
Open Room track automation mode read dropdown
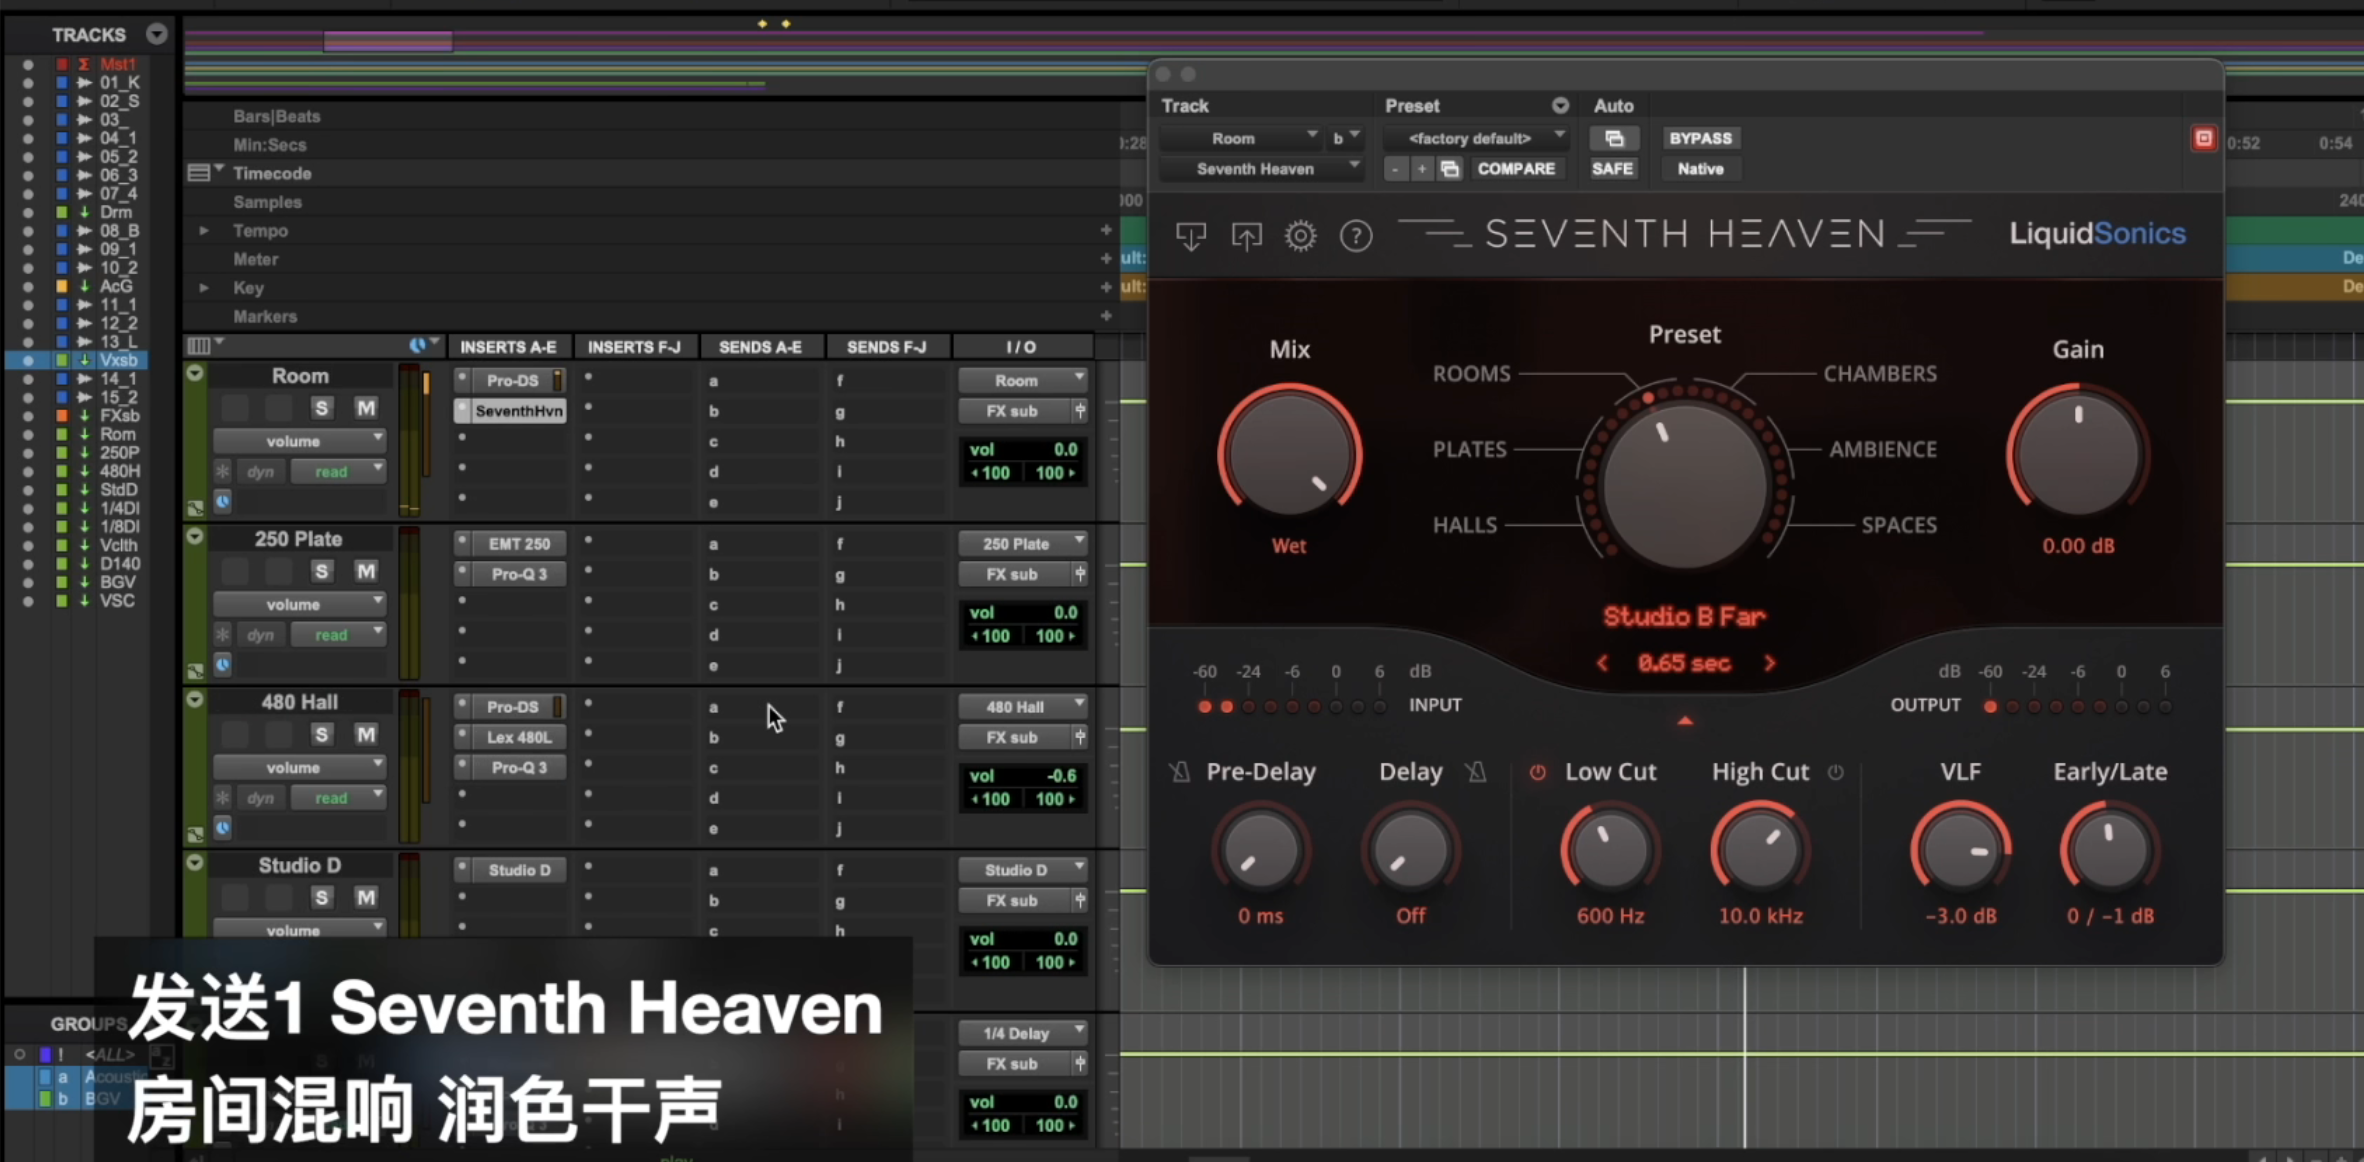pyautogui.click(x=338, y=472)
